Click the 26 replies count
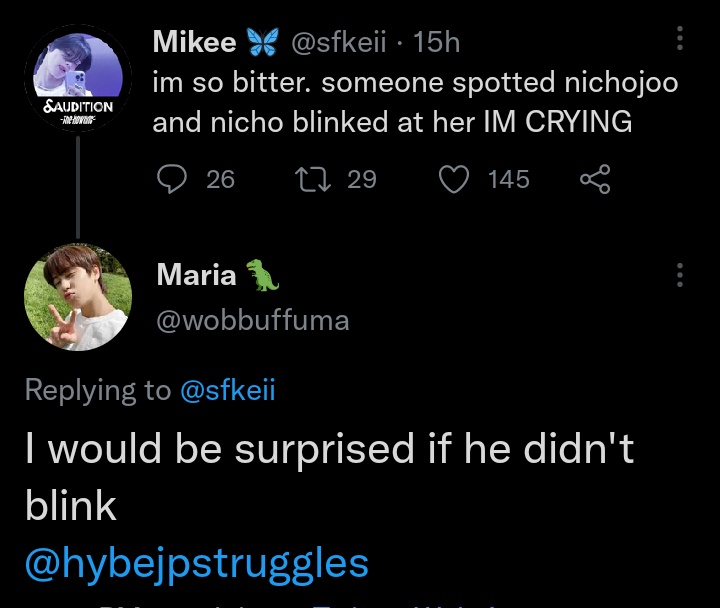720x608 pixels. click(x=220, y=179)
